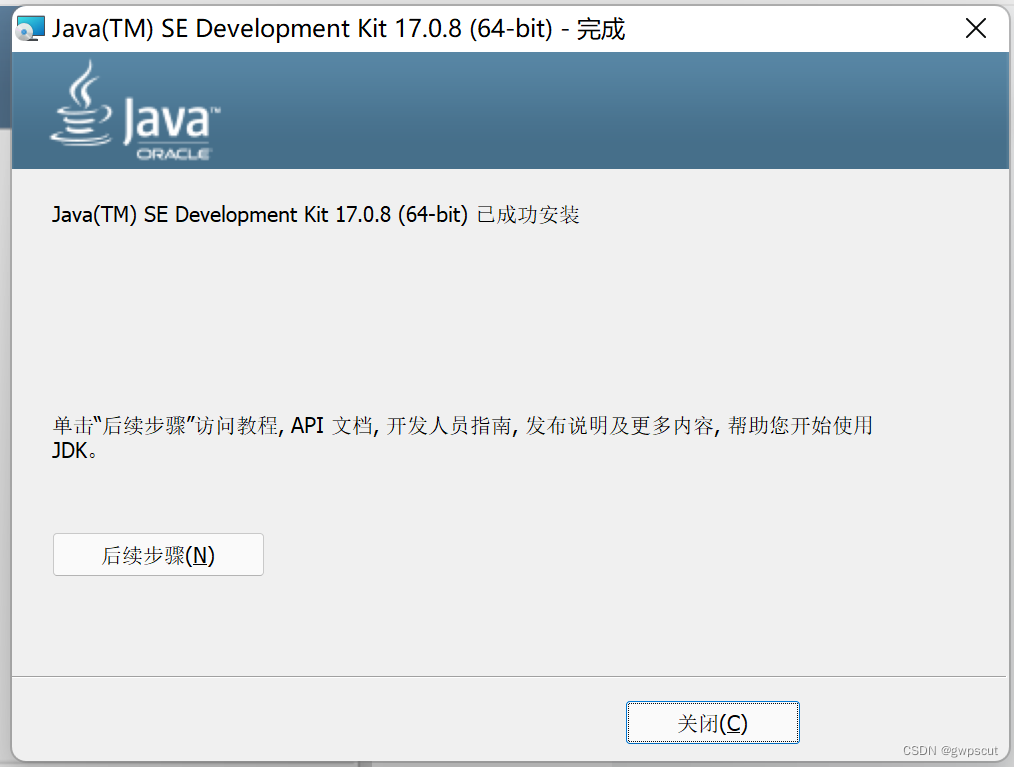Click the installer icon in the title bar
Screen dimensions: 1014x767
click(x=30, y=28)
